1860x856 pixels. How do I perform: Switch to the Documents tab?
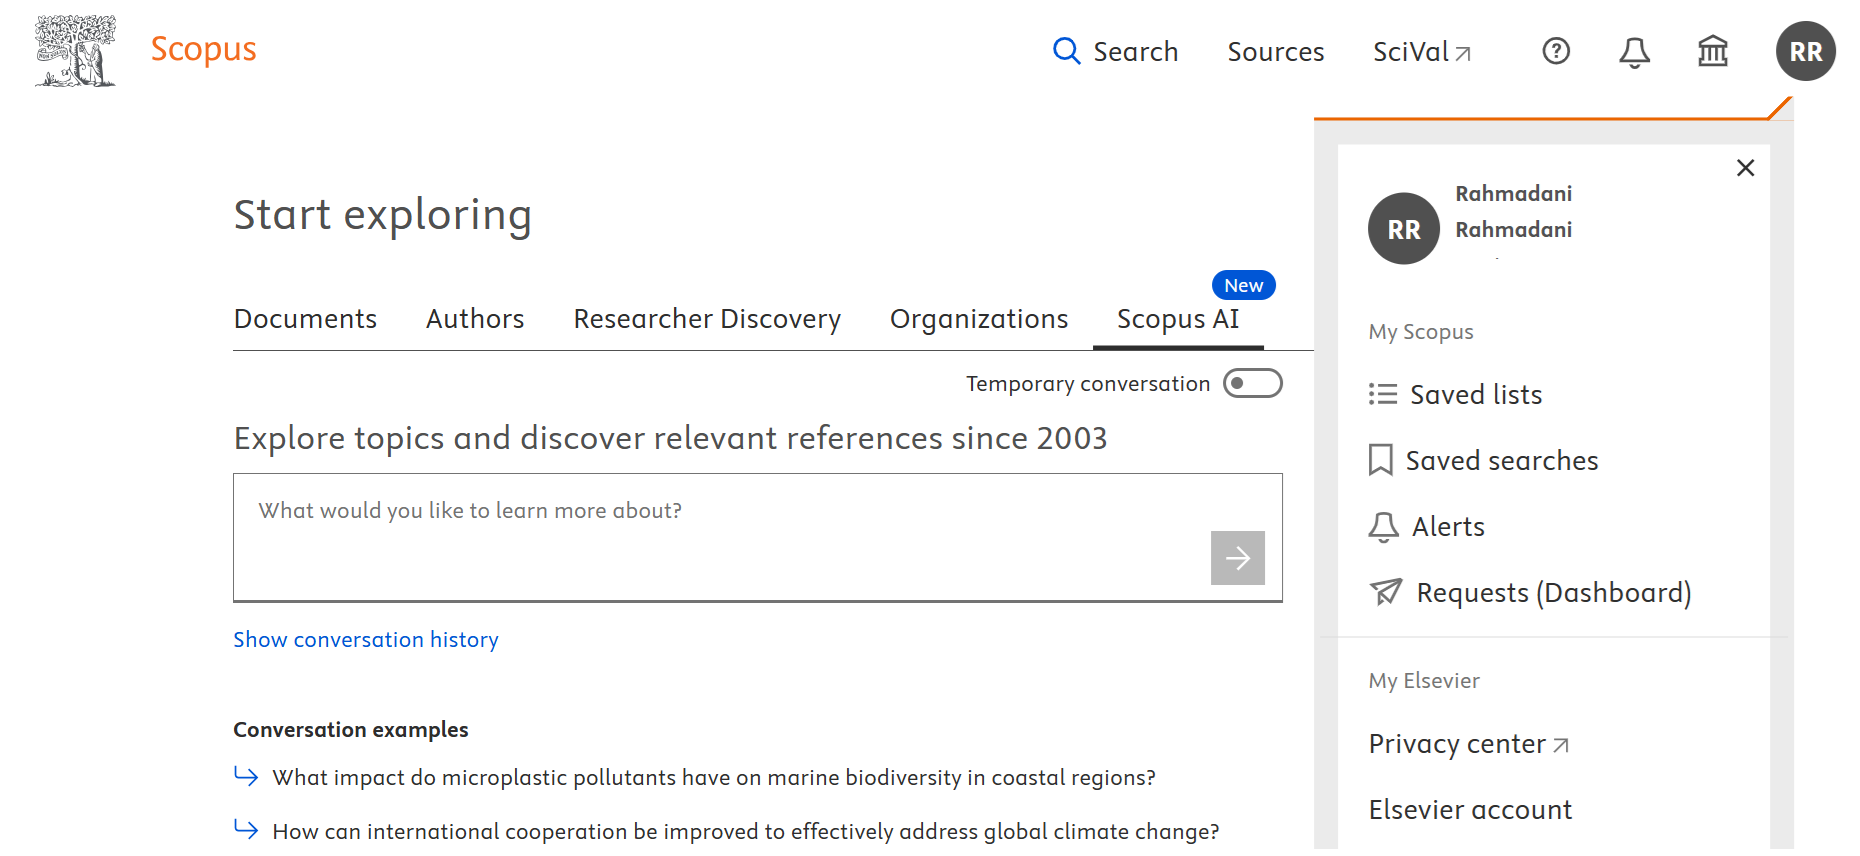coord(305,319)
